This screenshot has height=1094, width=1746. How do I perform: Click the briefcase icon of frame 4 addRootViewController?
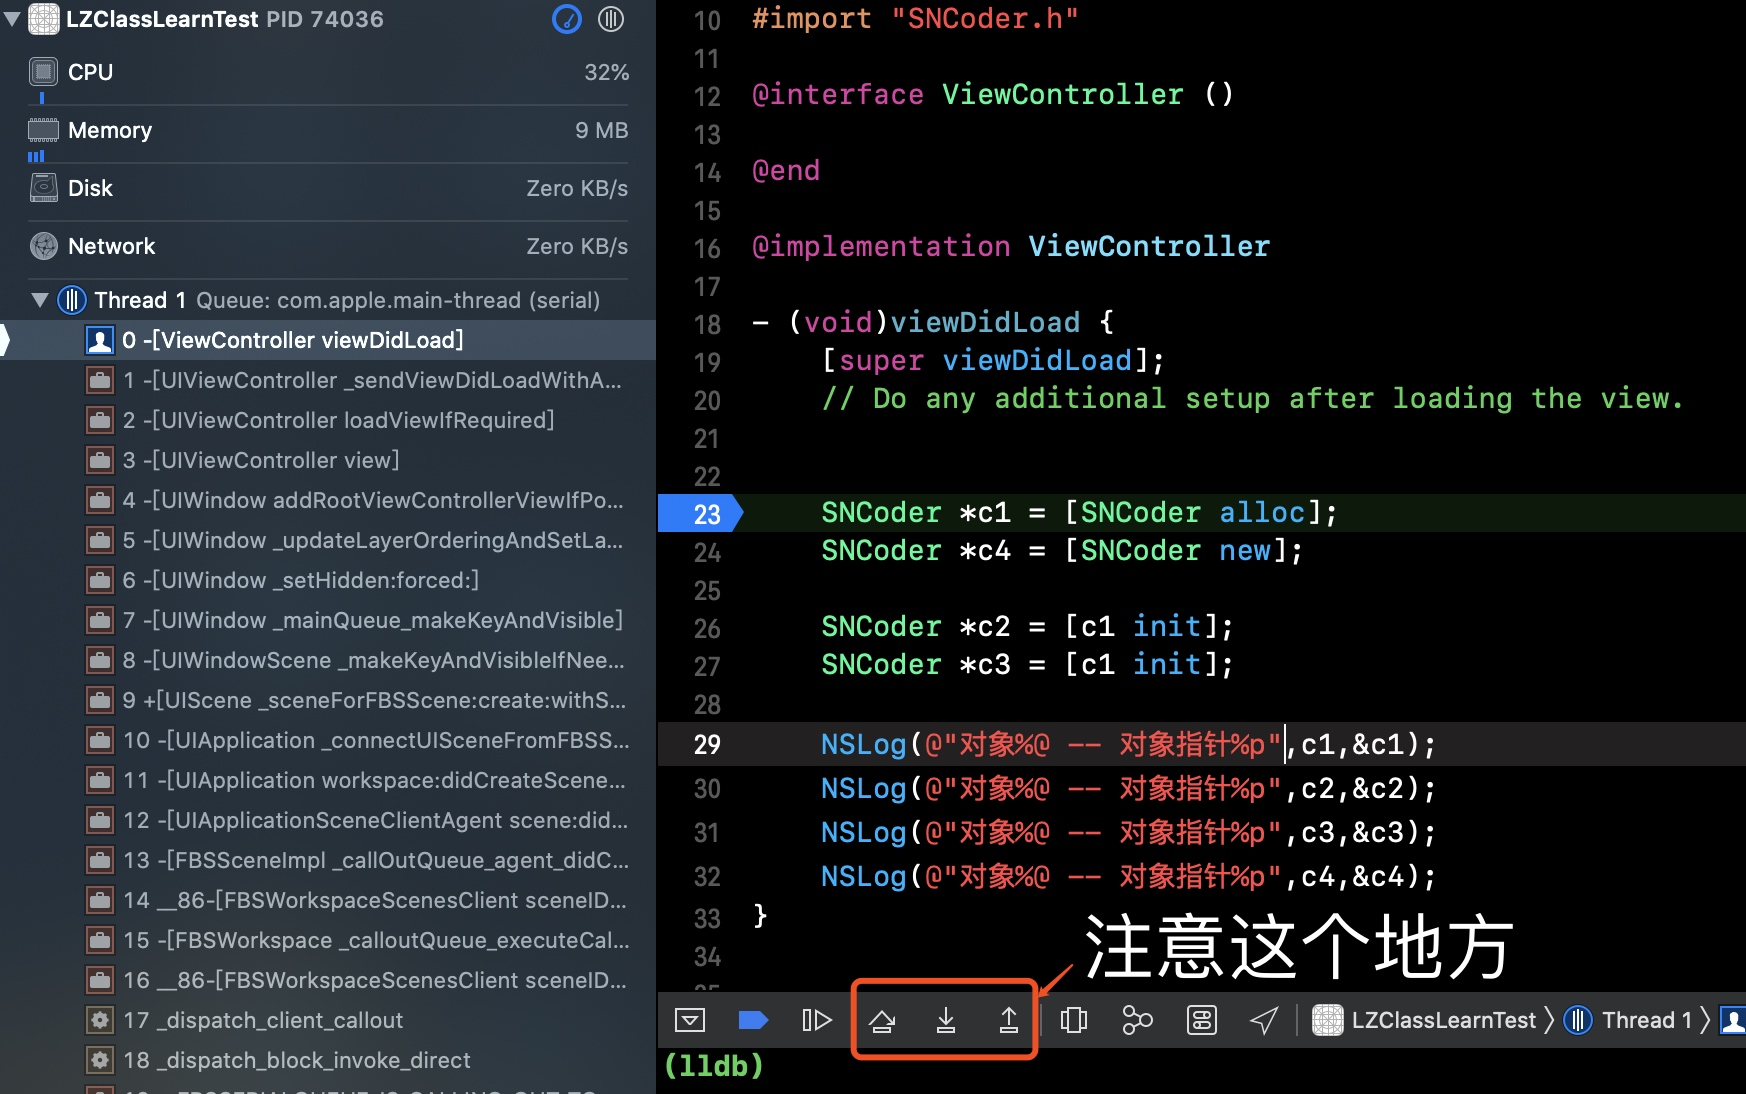[100, 500]
